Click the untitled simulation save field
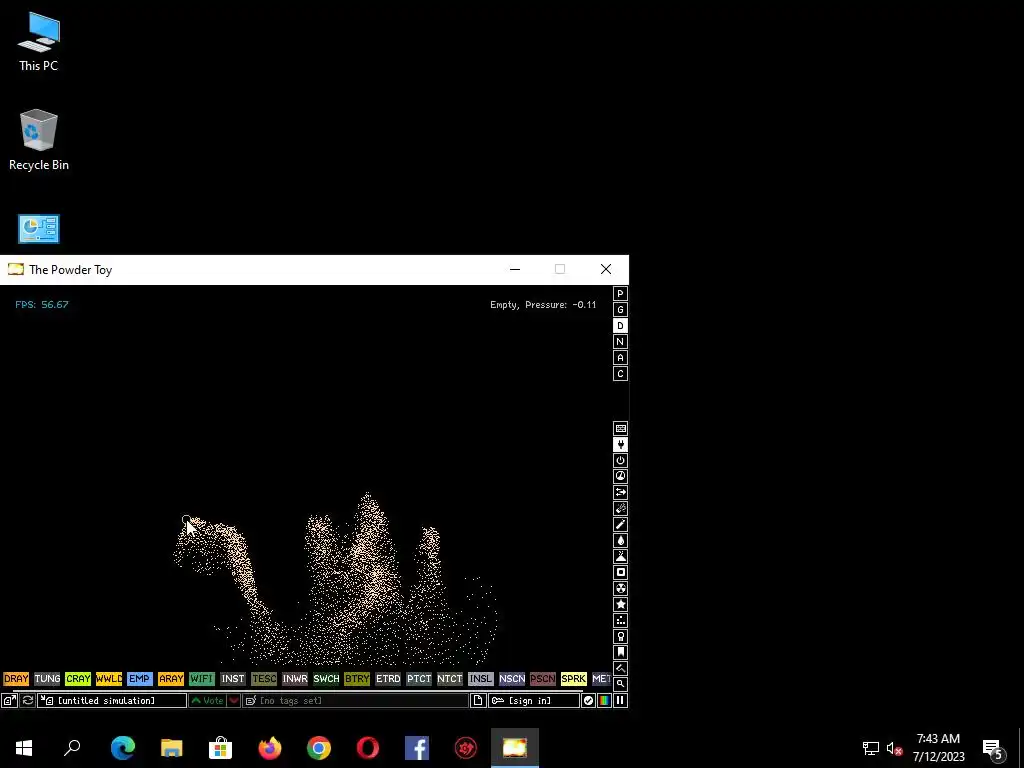The width and height of the screenshot is (1024, 768). tap(112, 701)
